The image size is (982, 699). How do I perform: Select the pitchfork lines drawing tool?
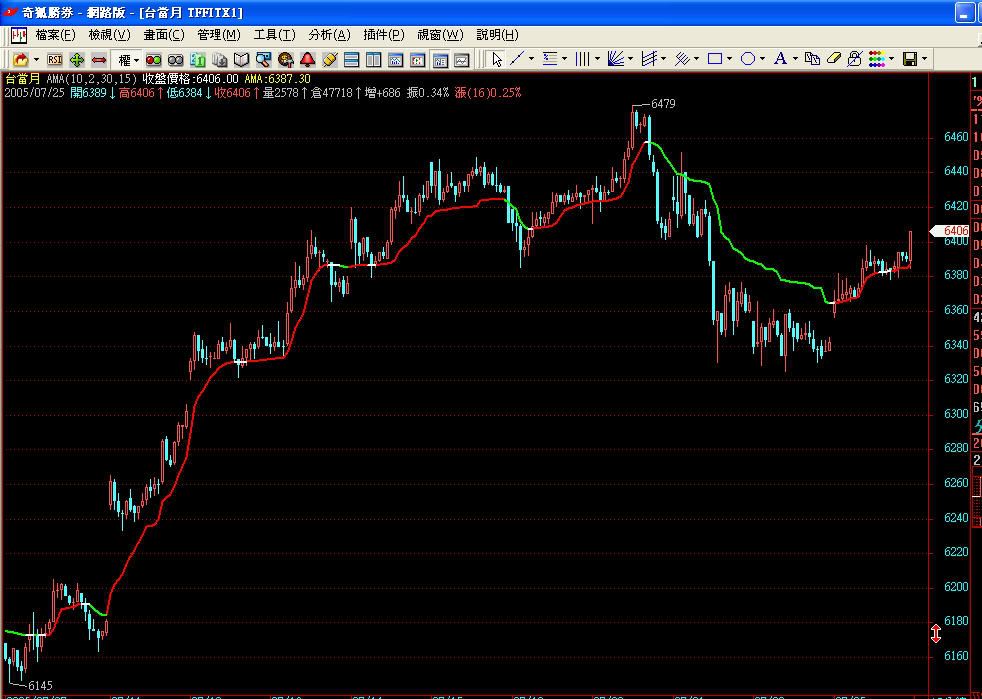point(649,59)
